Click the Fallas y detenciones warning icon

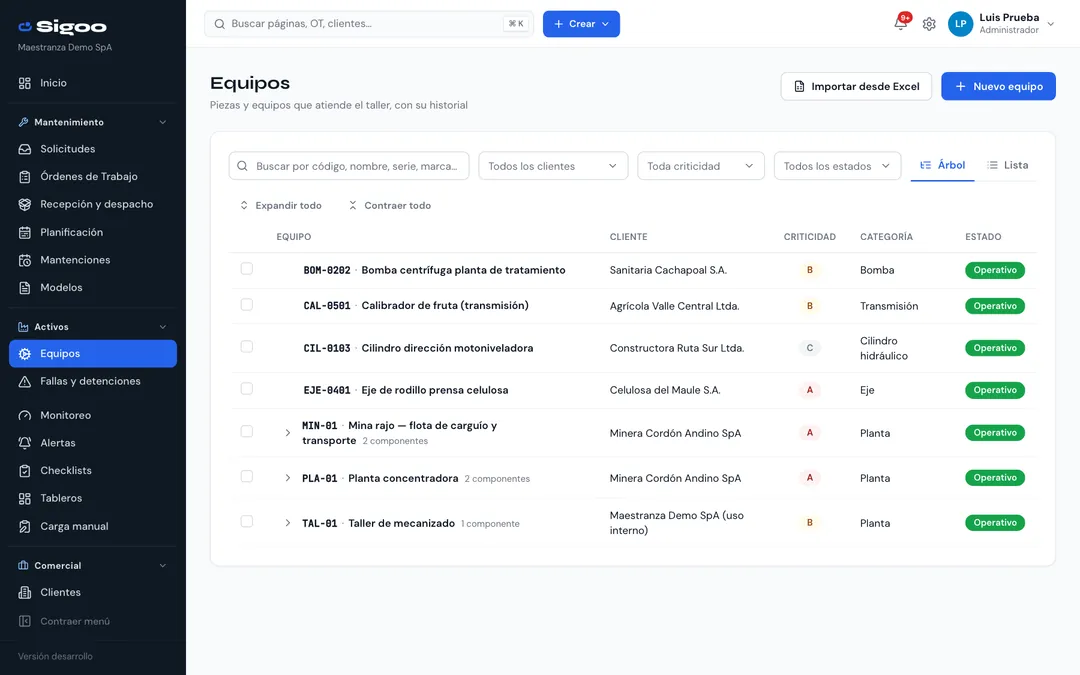[25, 382]
